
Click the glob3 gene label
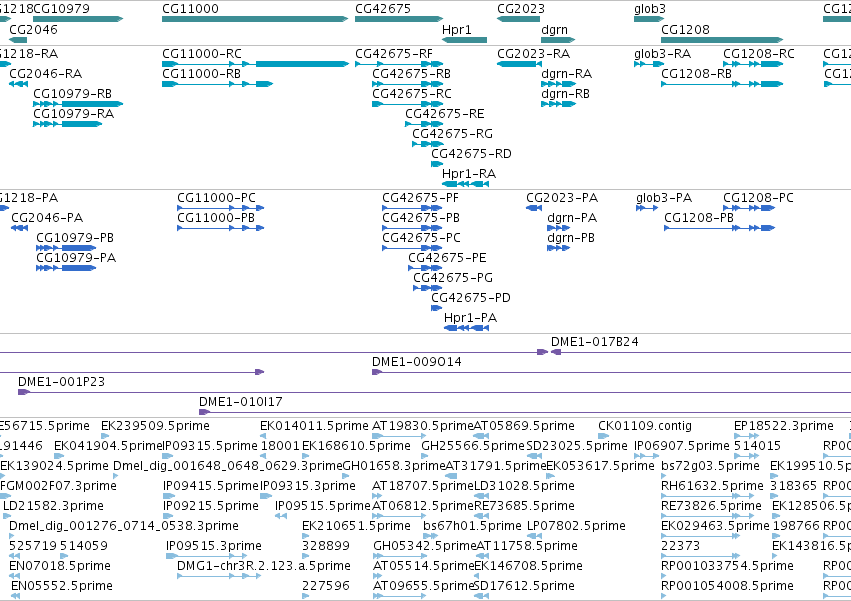650,9
